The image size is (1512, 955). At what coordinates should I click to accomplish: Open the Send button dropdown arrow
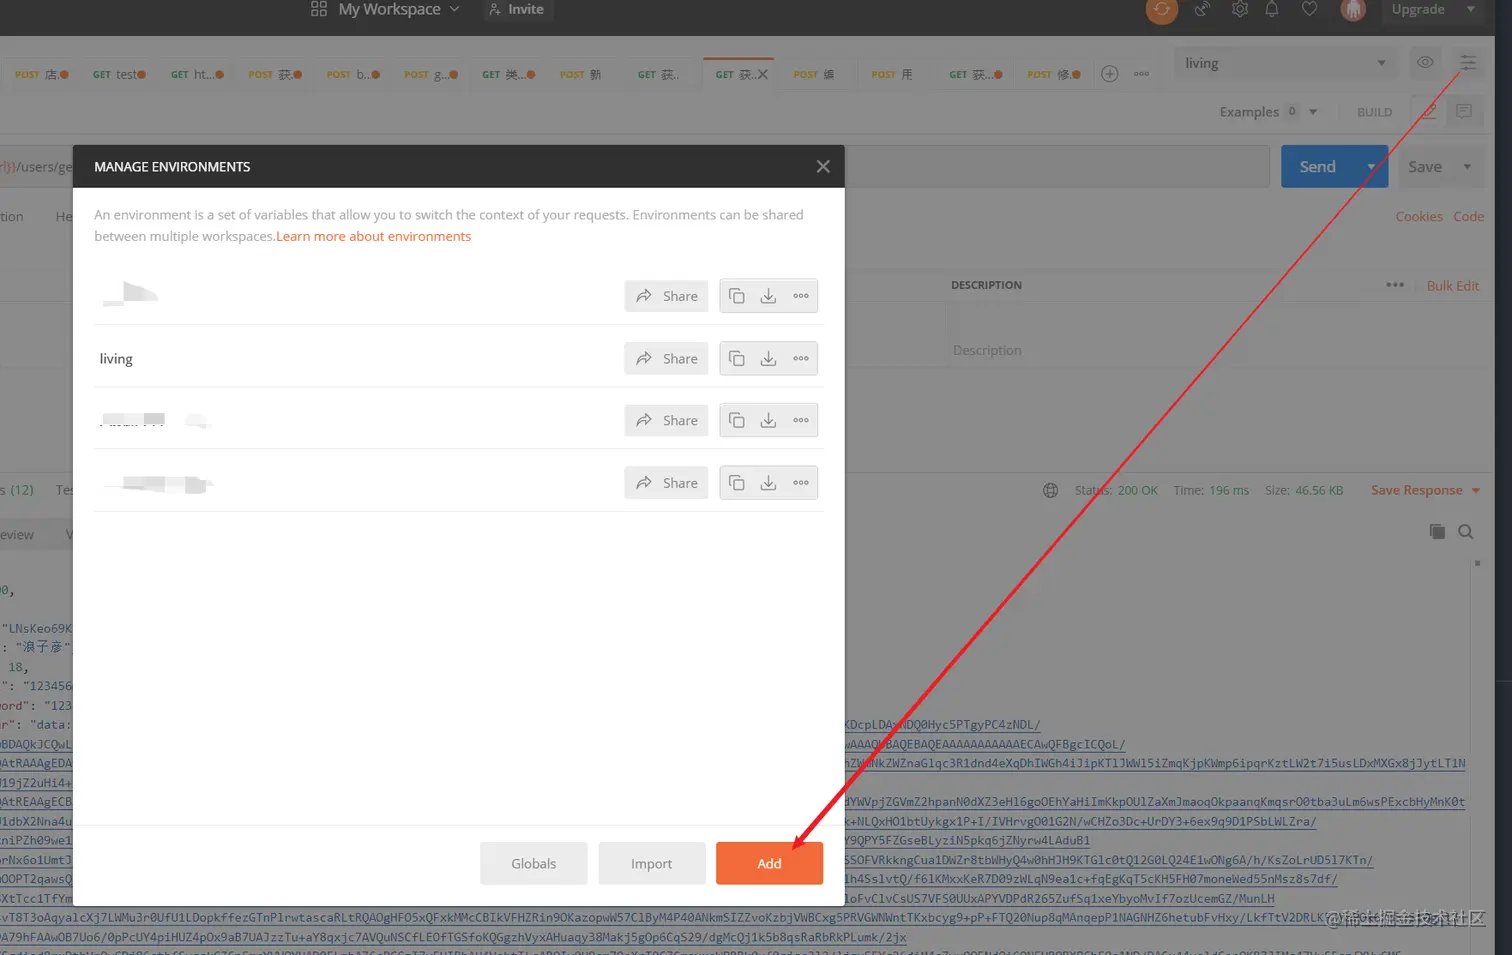click(1370, 167)
